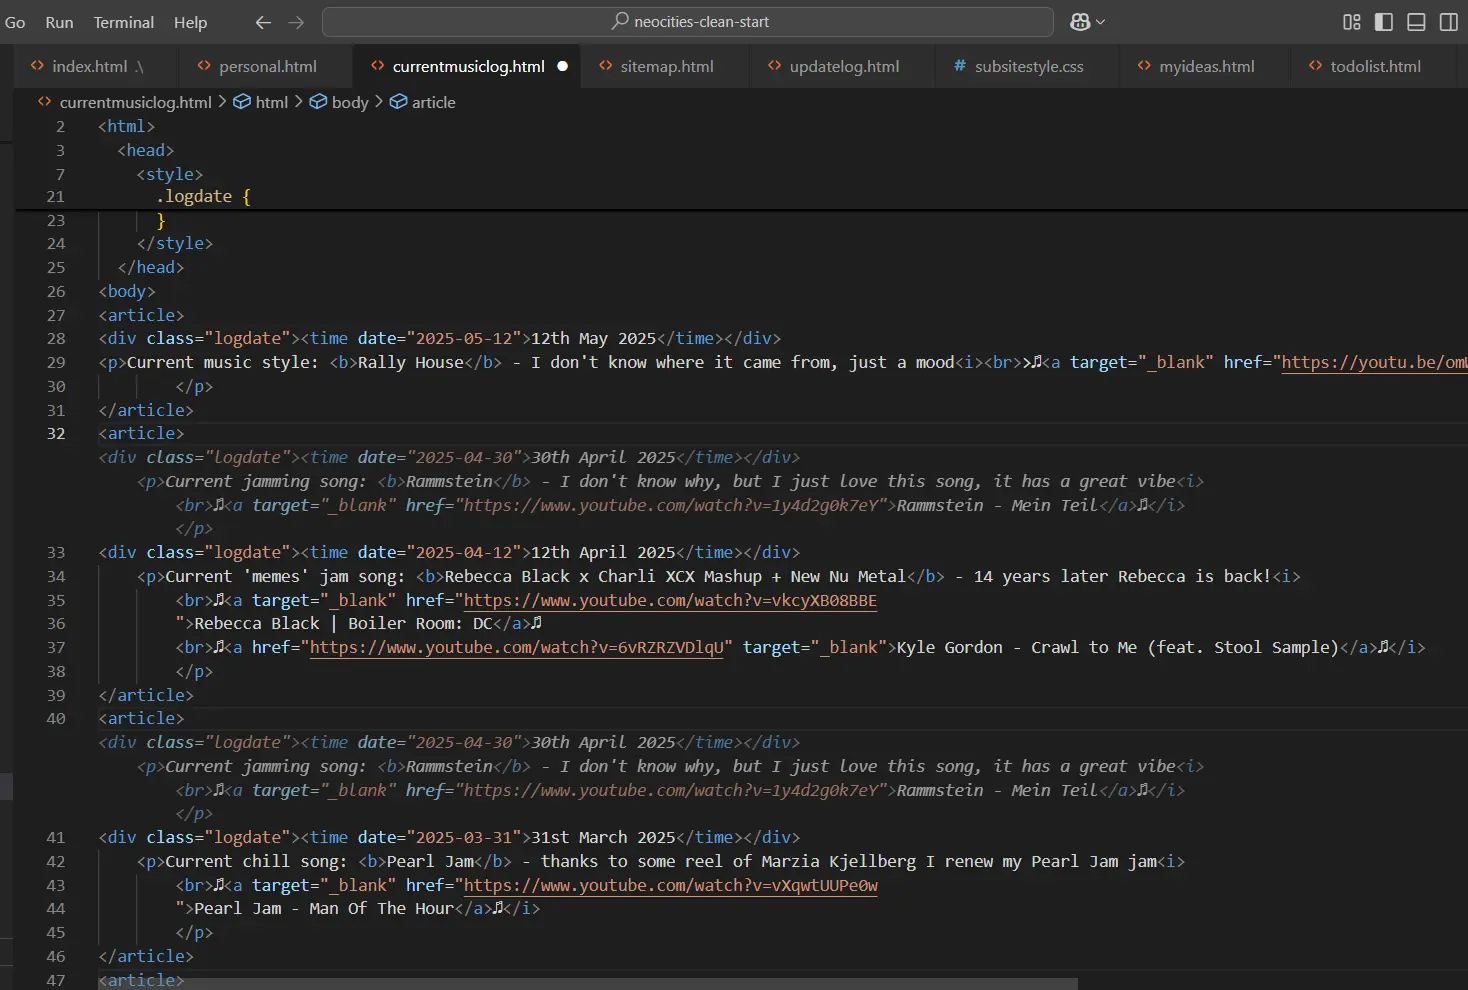
Task: Click 'Rebecca Black | Boiler Room: DC' text
Action: pyautogui.click(x=343, y=623)
